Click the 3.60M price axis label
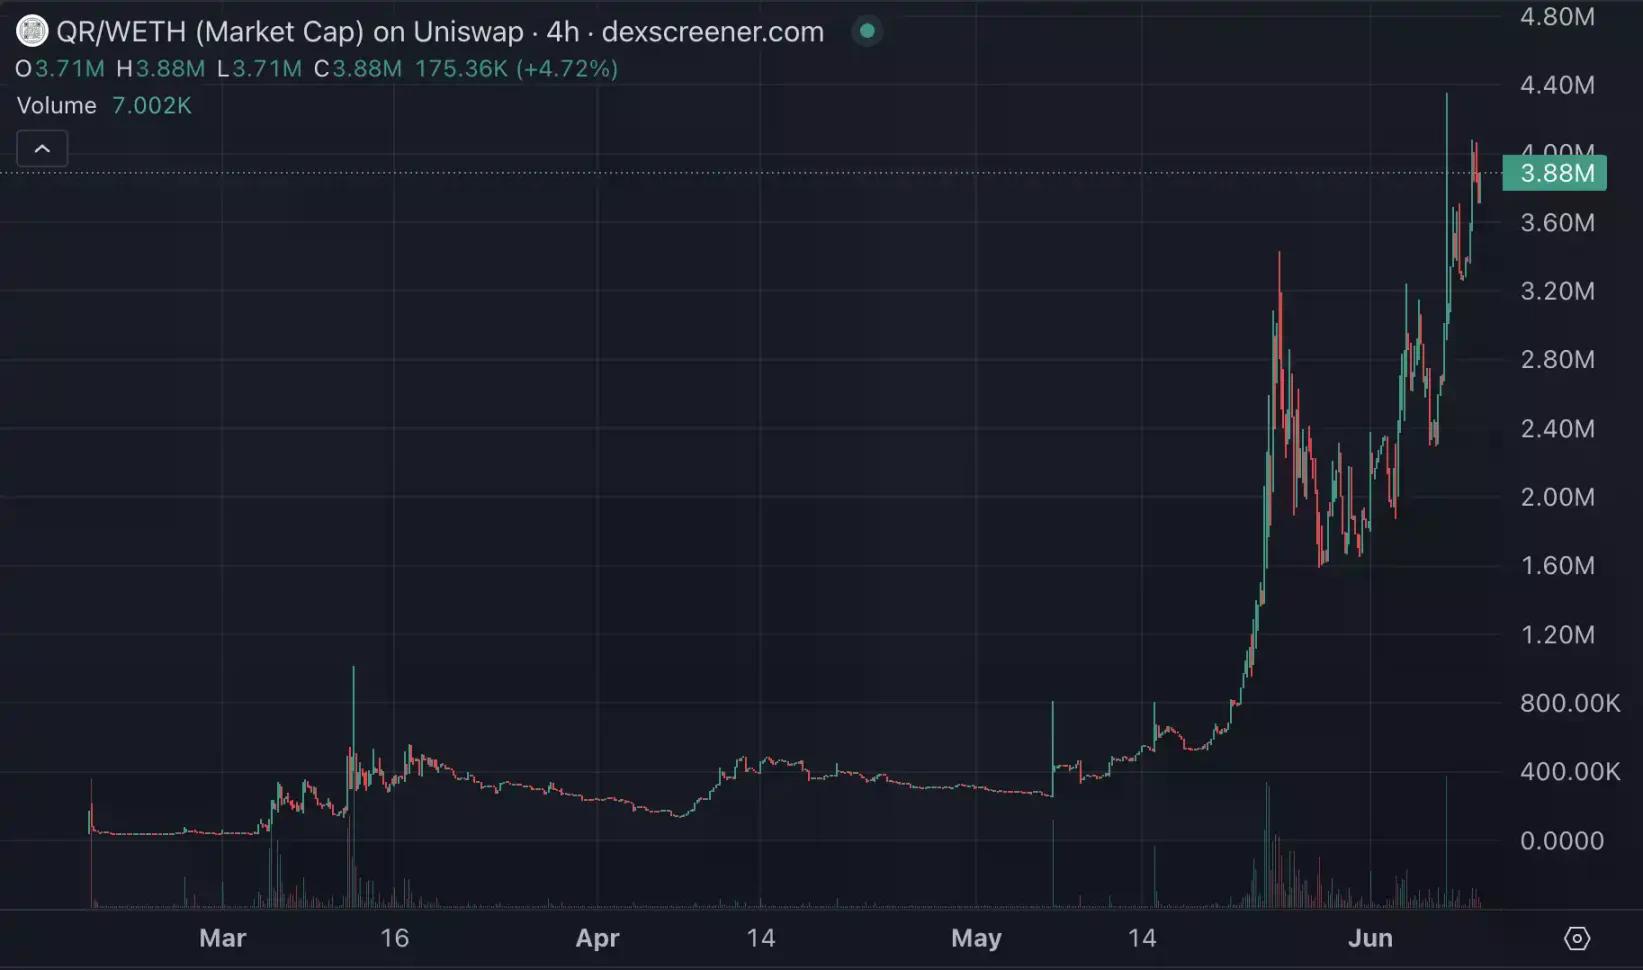The image size is (1643, 970). (1557, 222)
